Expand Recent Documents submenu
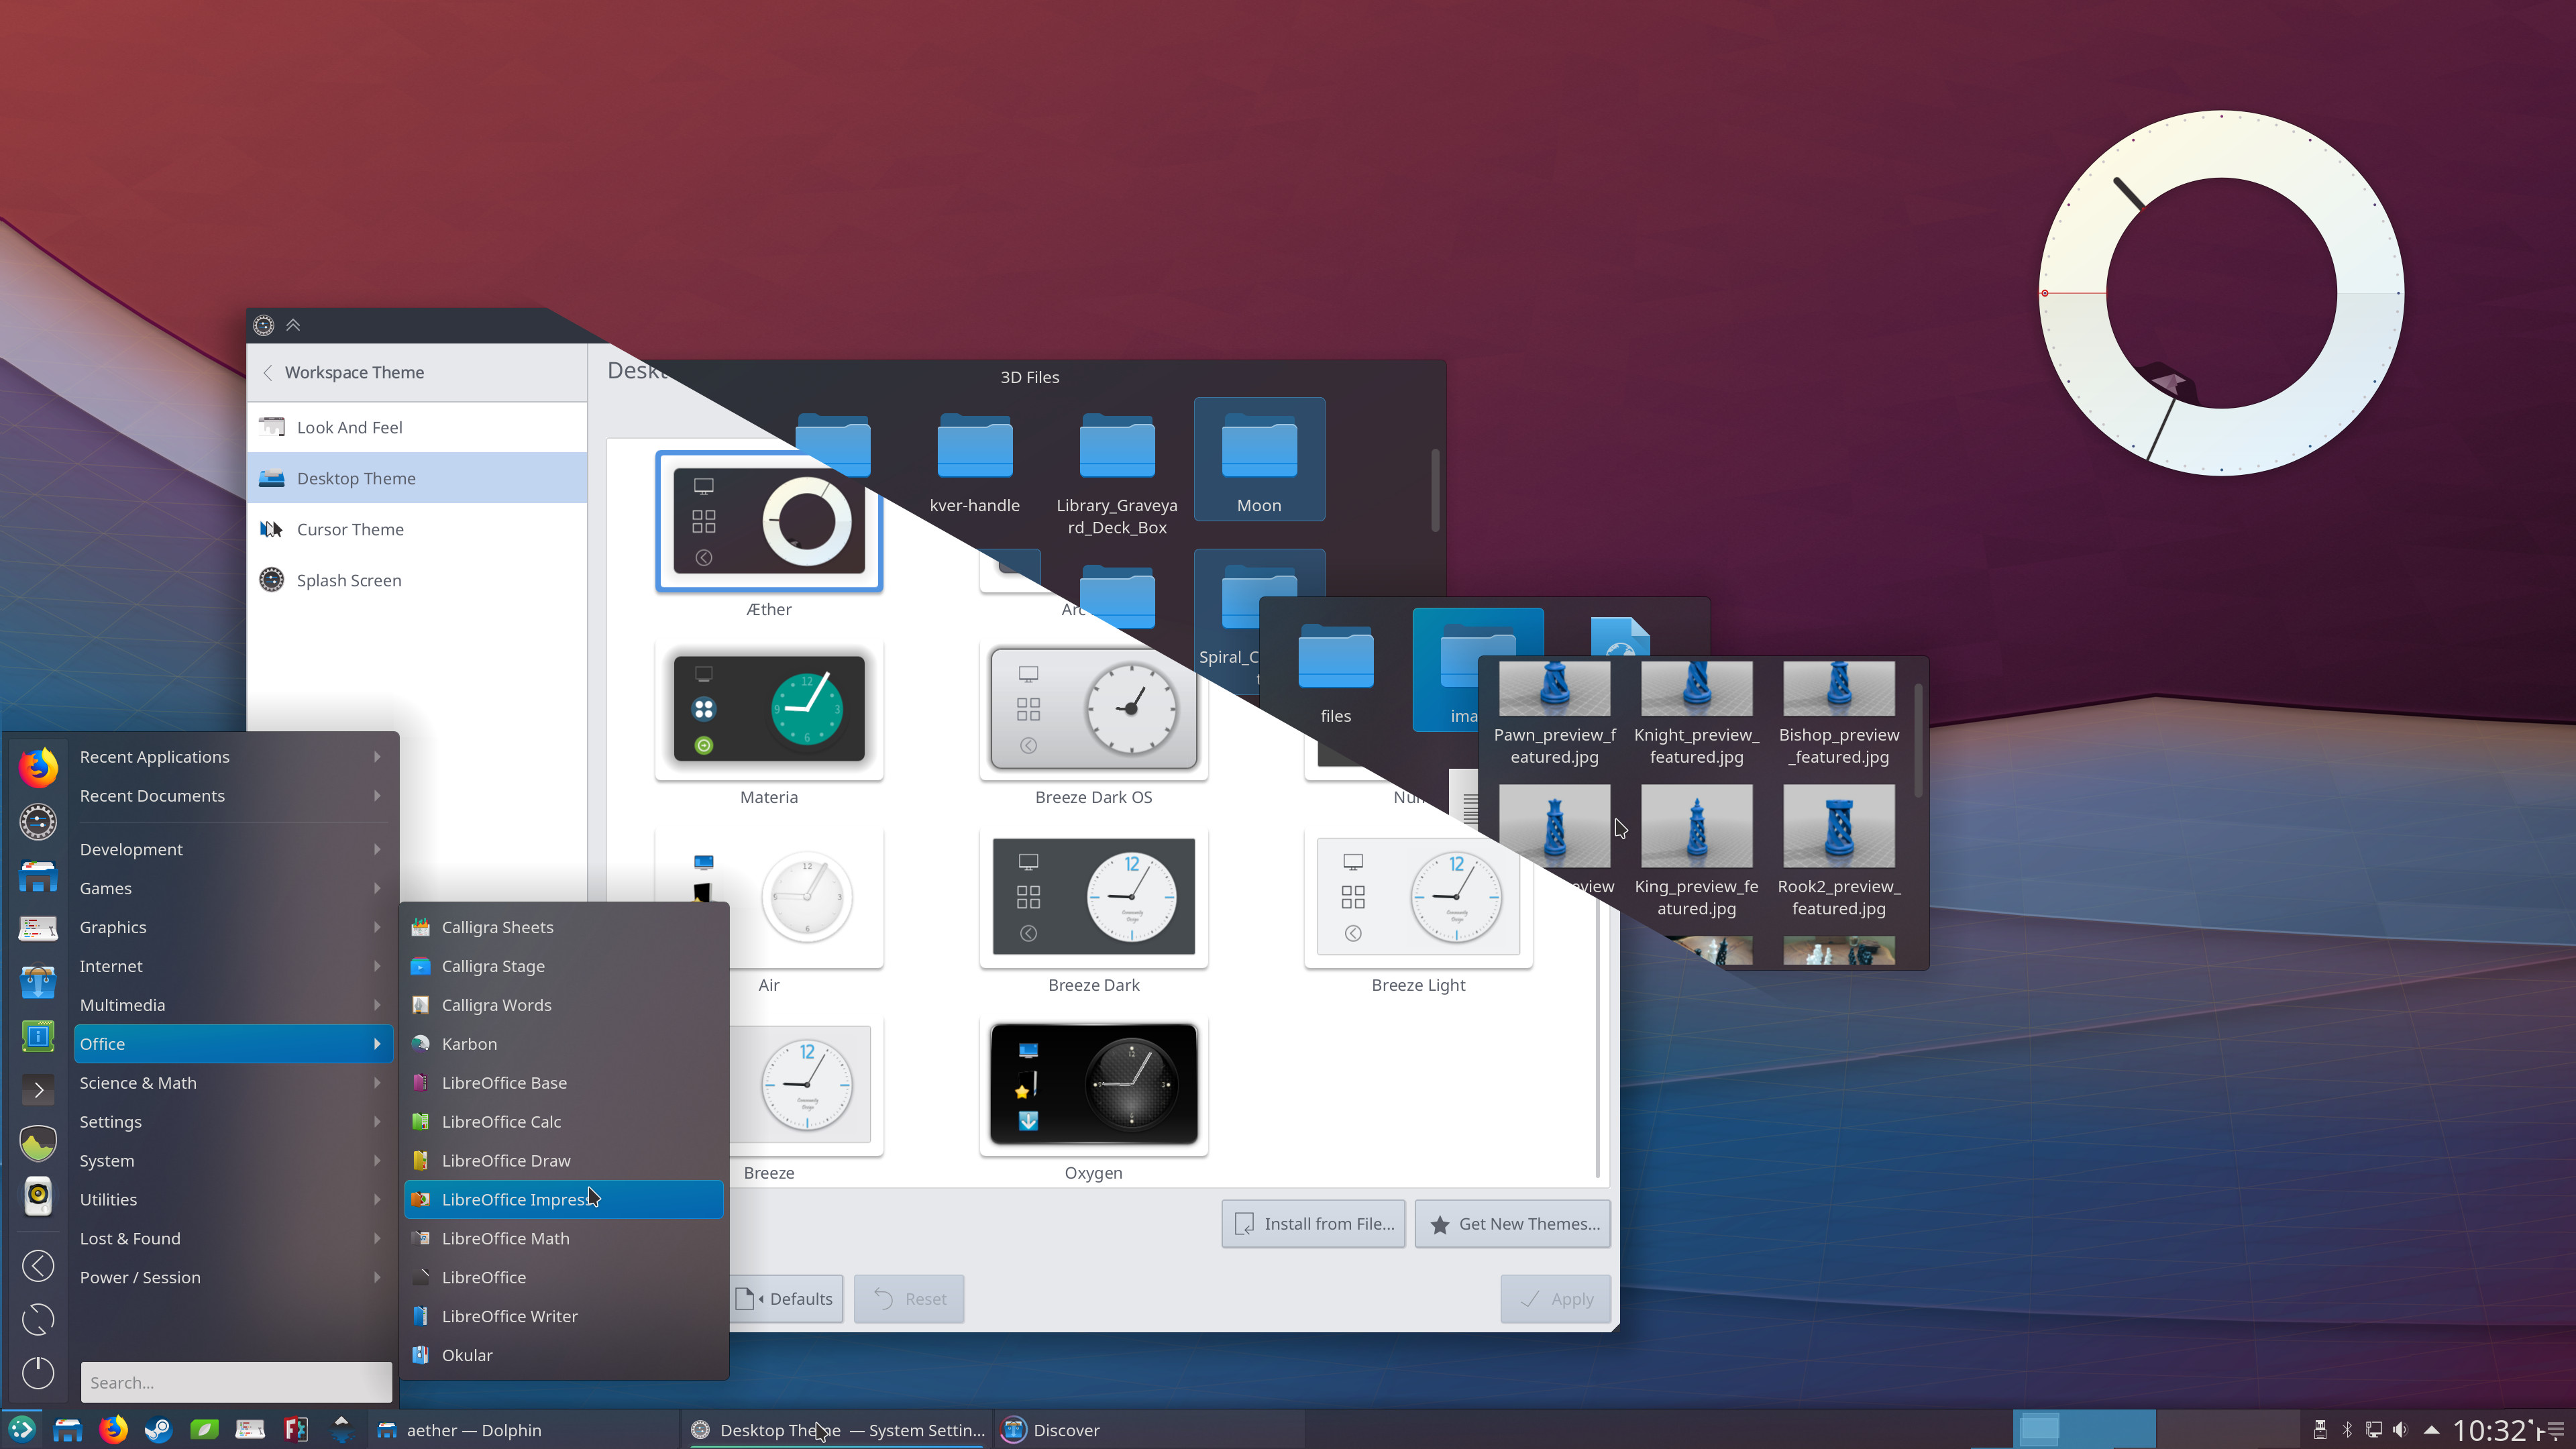2576x1449 pixels. [233, 796]
